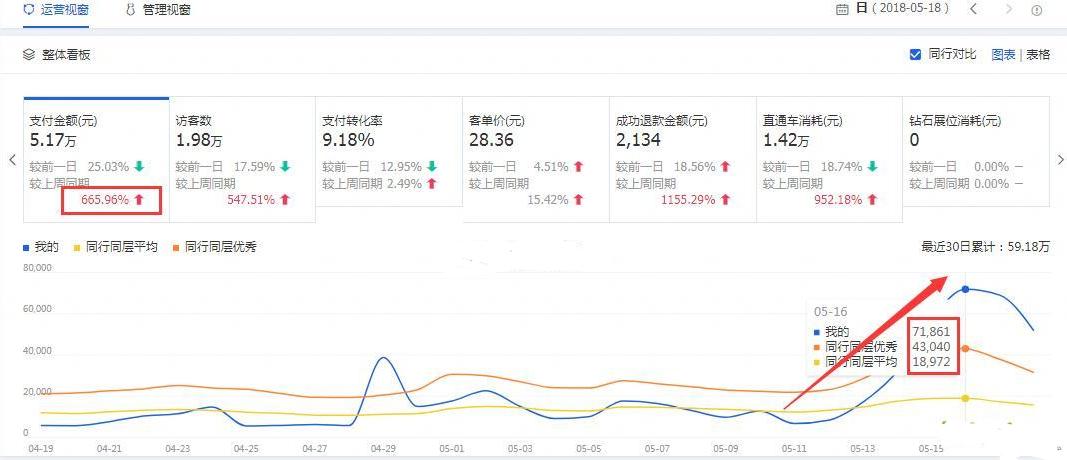Image resolution: width=1067 pixels, height=460 pixels.
Task: Click the 2,134 refund amount value
Action: pos(638,141)
